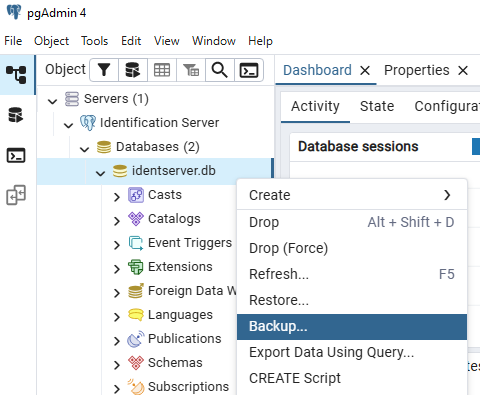
Task: Open Query Tool workspace sidebar icon
Action: (x=16, y=115)
